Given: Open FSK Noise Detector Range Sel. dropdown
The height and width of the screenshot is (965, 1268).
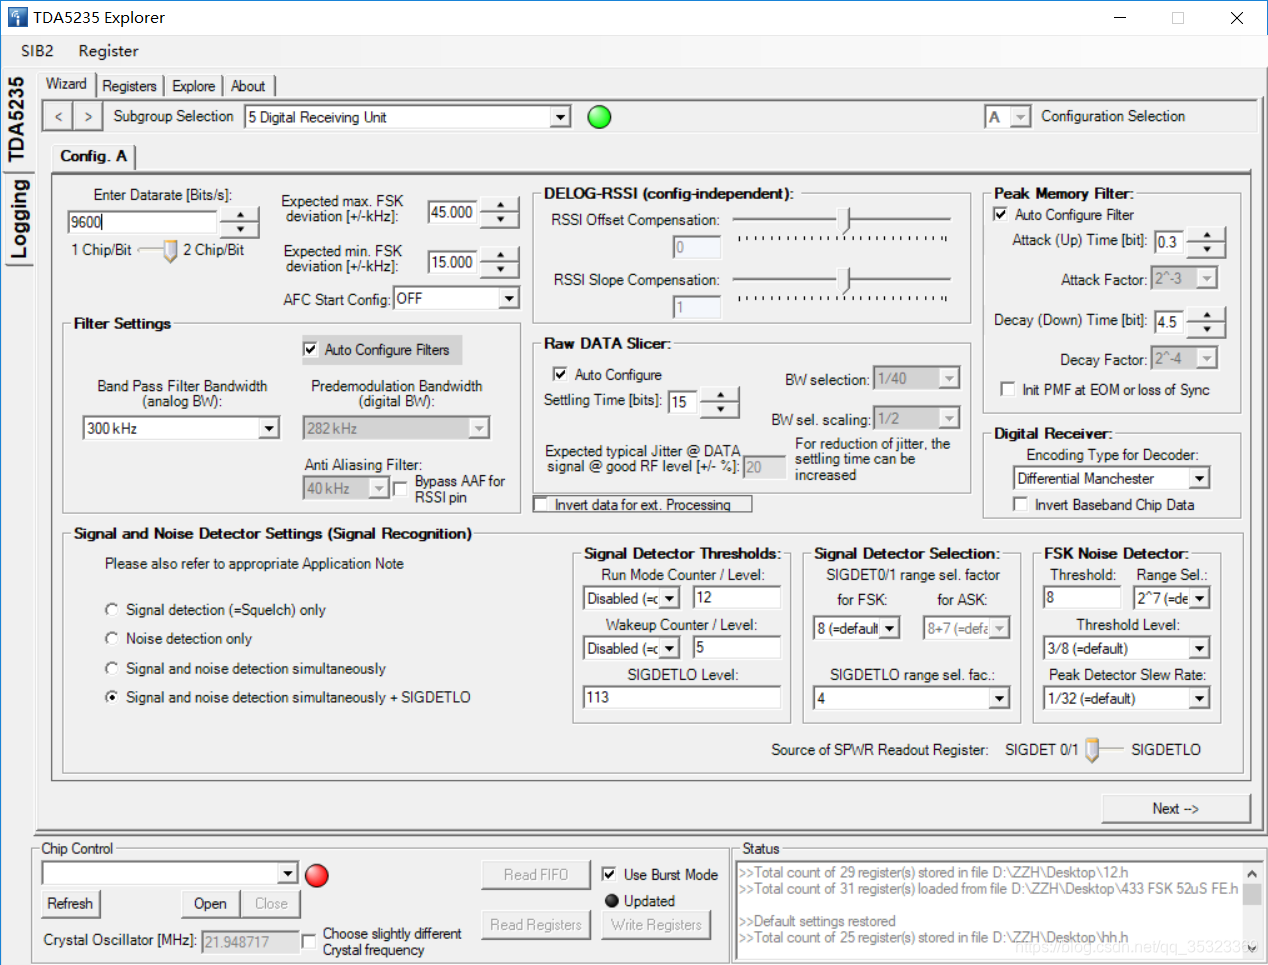Looking at the screenshot, I should pyautogui.click(x=1199, y=598).
